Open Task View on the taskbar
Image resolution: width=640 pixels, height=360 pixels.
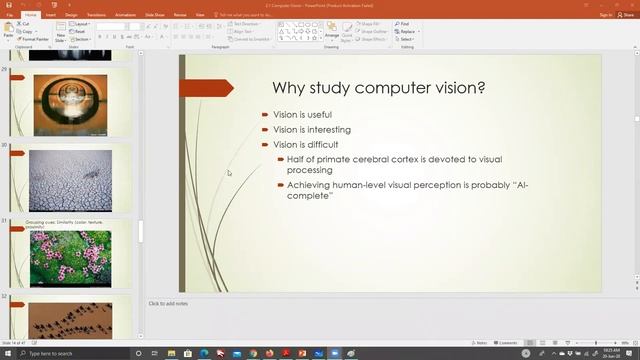tap(154, 353)
